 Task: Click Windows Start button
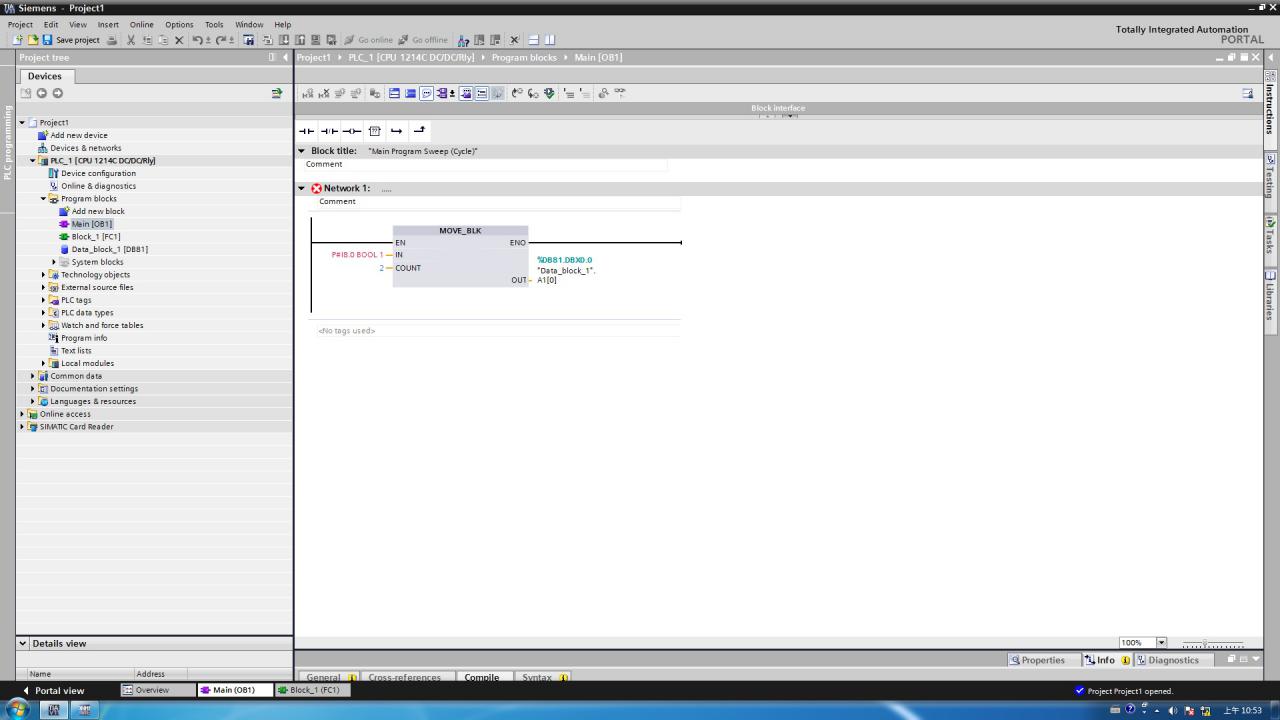pyautogui.click(x=18, y=710)
